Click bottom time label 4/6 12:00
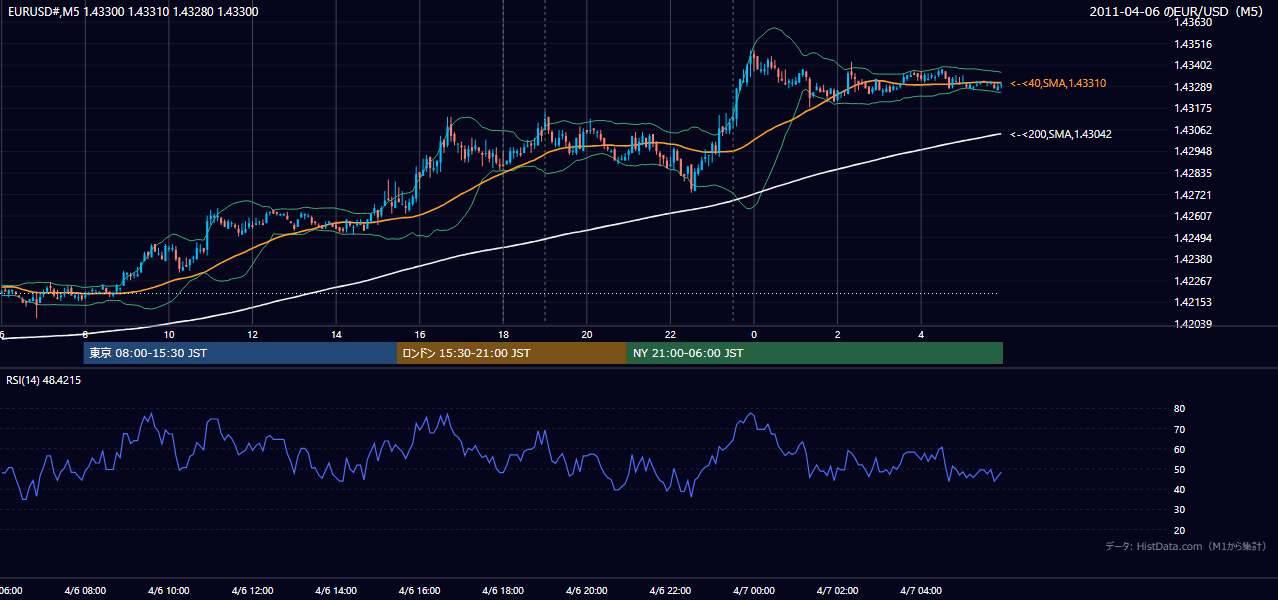Screen dimensions: 1278x600 pos(252,591)
